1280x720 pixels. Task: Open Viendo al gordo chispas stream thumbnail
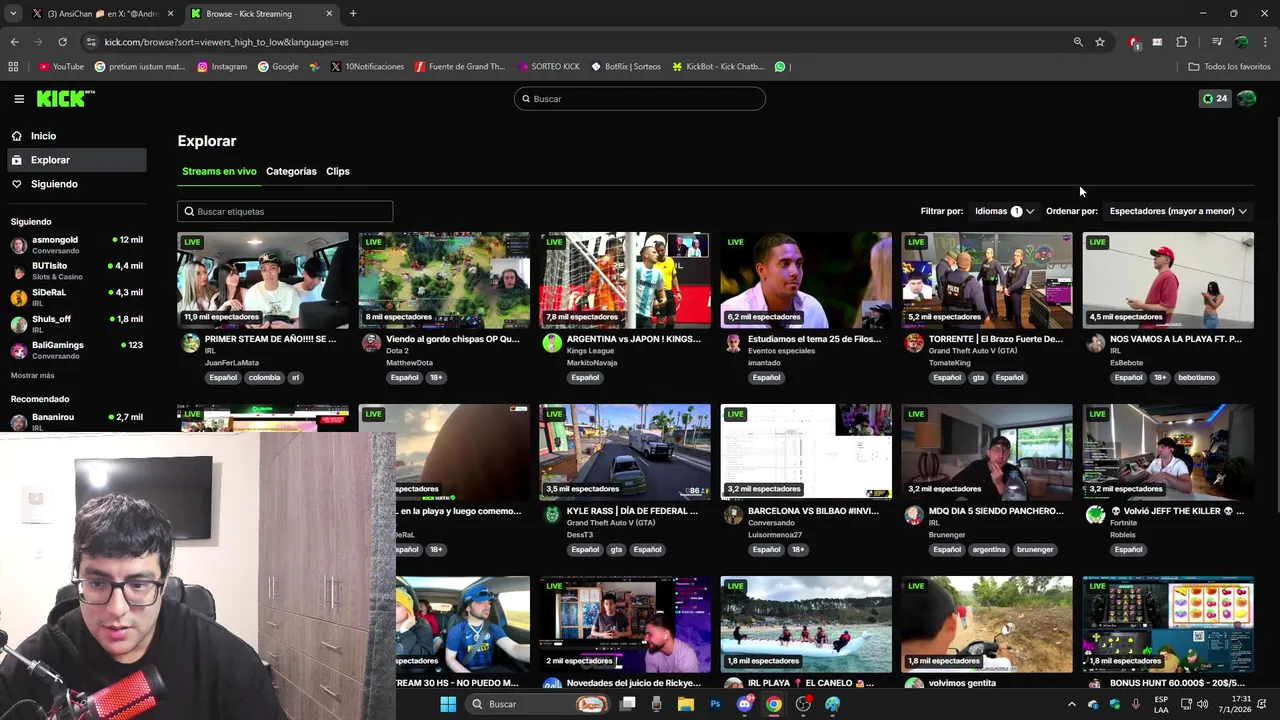[x=444, y=280]
